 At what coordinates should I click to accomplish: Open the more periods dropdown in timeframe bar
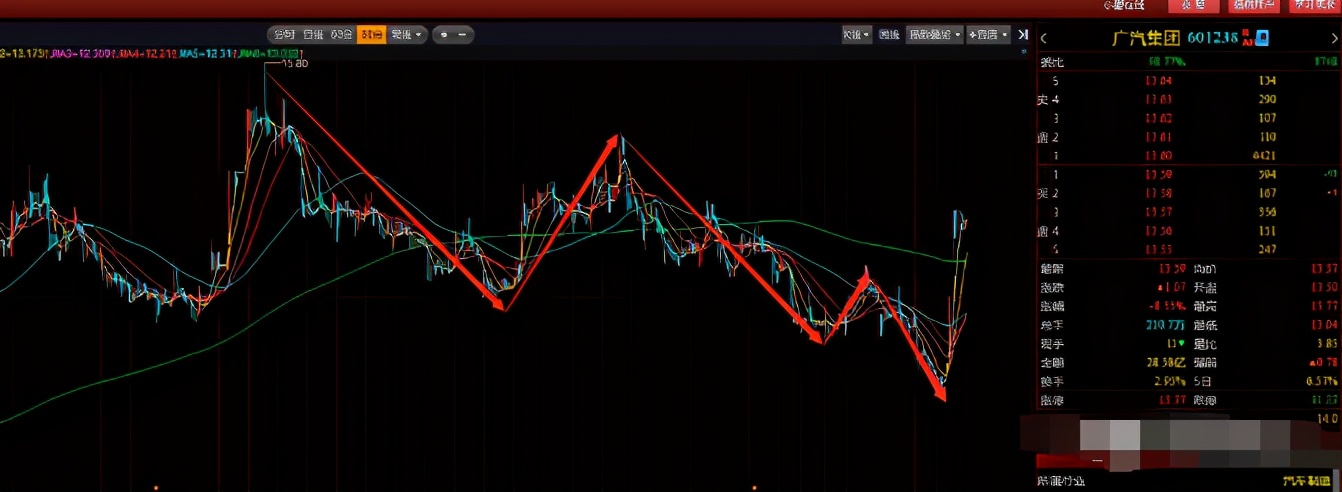[407, 34]
